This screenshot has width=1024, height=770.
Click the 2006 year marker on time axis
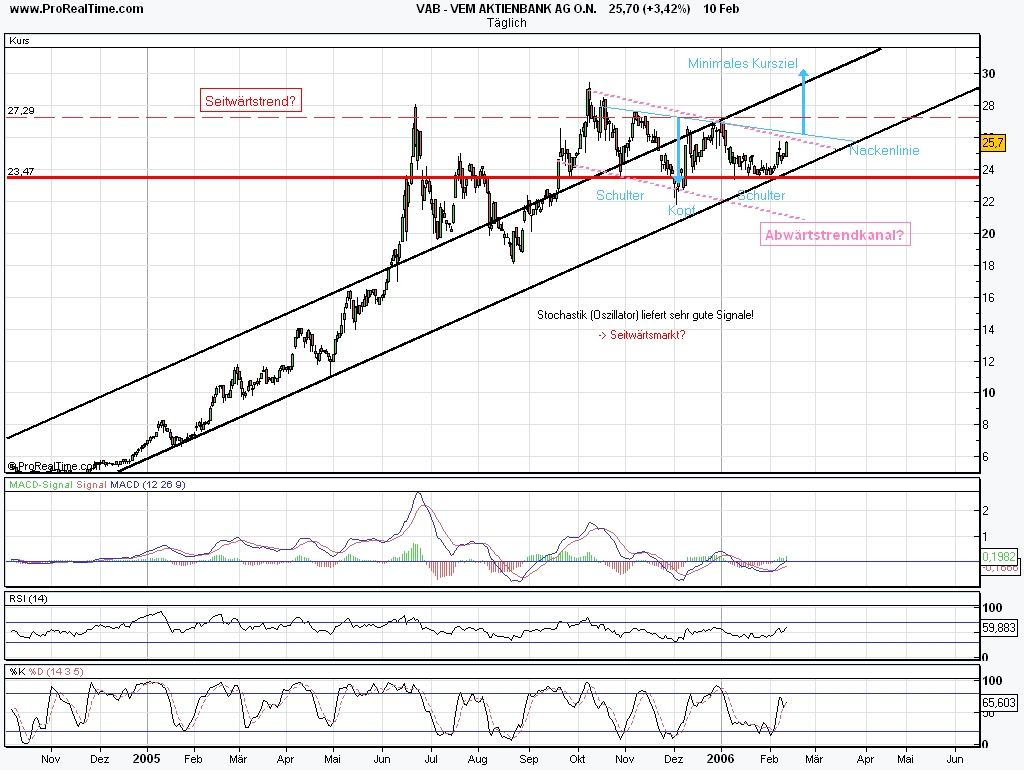coord(720,759)
